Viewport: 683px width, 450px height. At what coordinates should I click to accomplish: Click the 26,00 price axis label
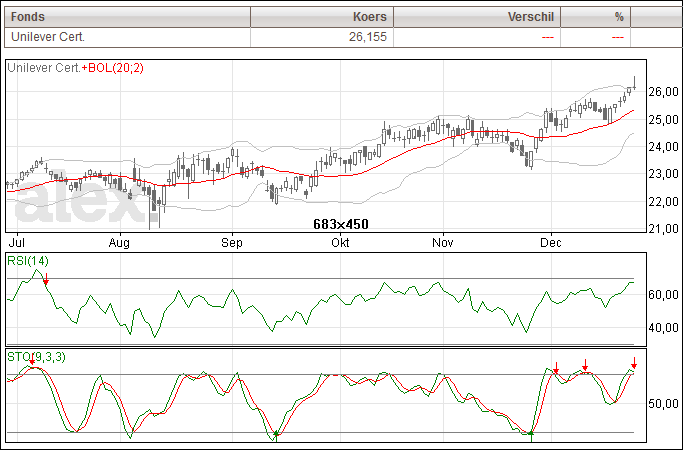point(663,92)
